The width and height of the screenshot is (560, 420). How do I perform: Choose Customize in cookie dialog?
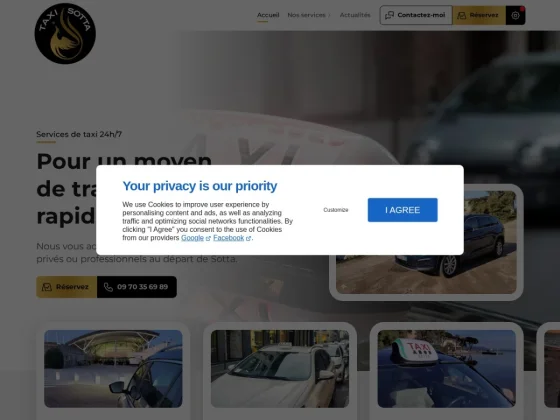click(336, 210)
